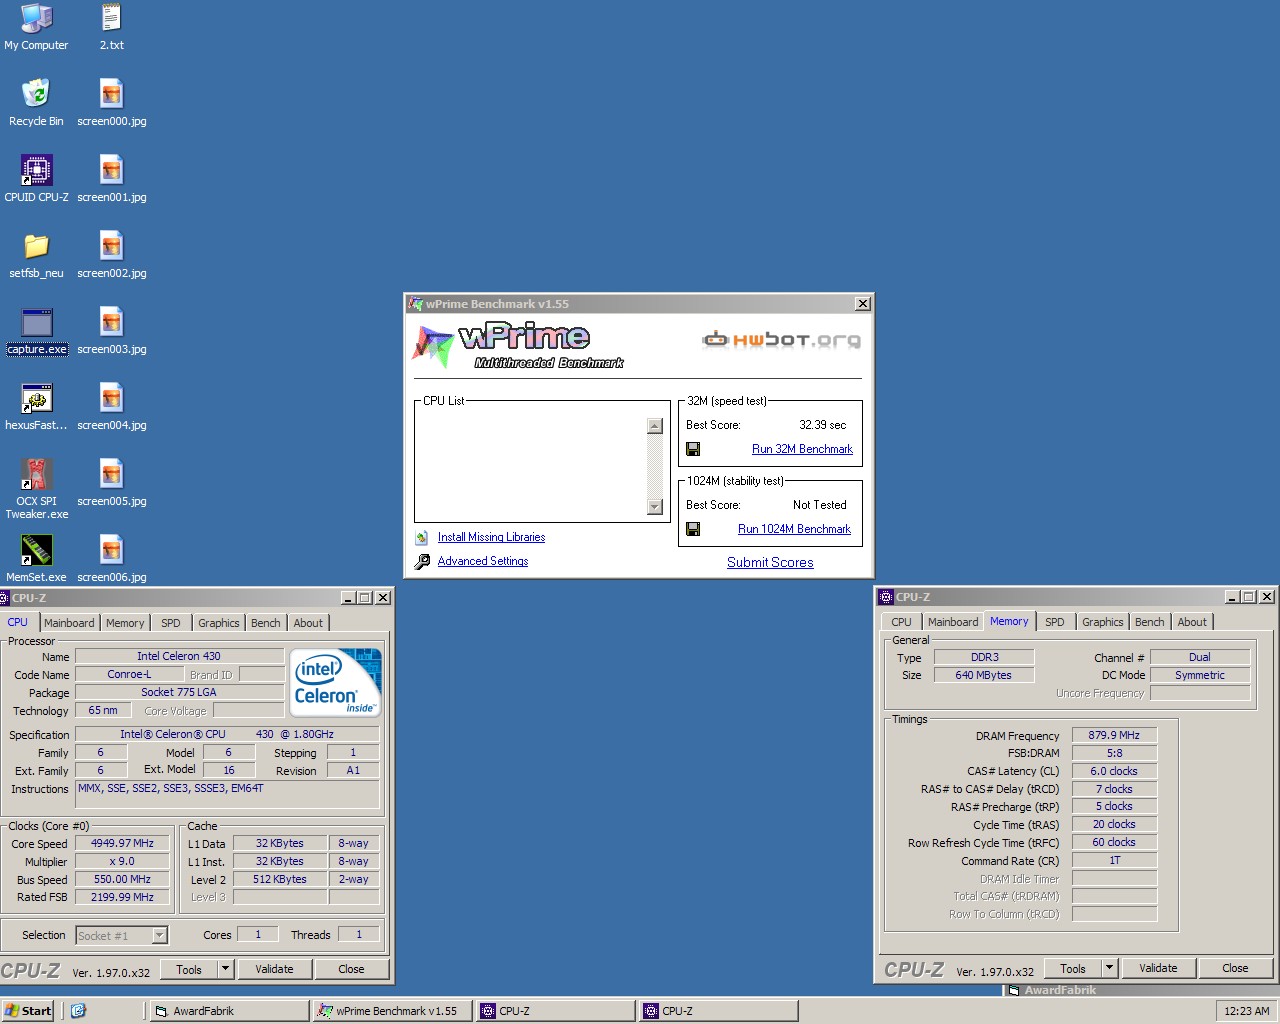Switch to wPrime Benchmark taskbar button

click(x=391, y=1010)
